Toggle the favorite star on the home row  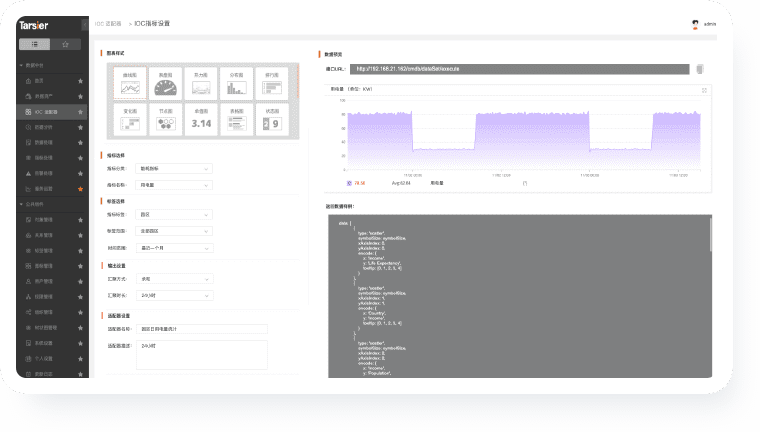[80, 81]
